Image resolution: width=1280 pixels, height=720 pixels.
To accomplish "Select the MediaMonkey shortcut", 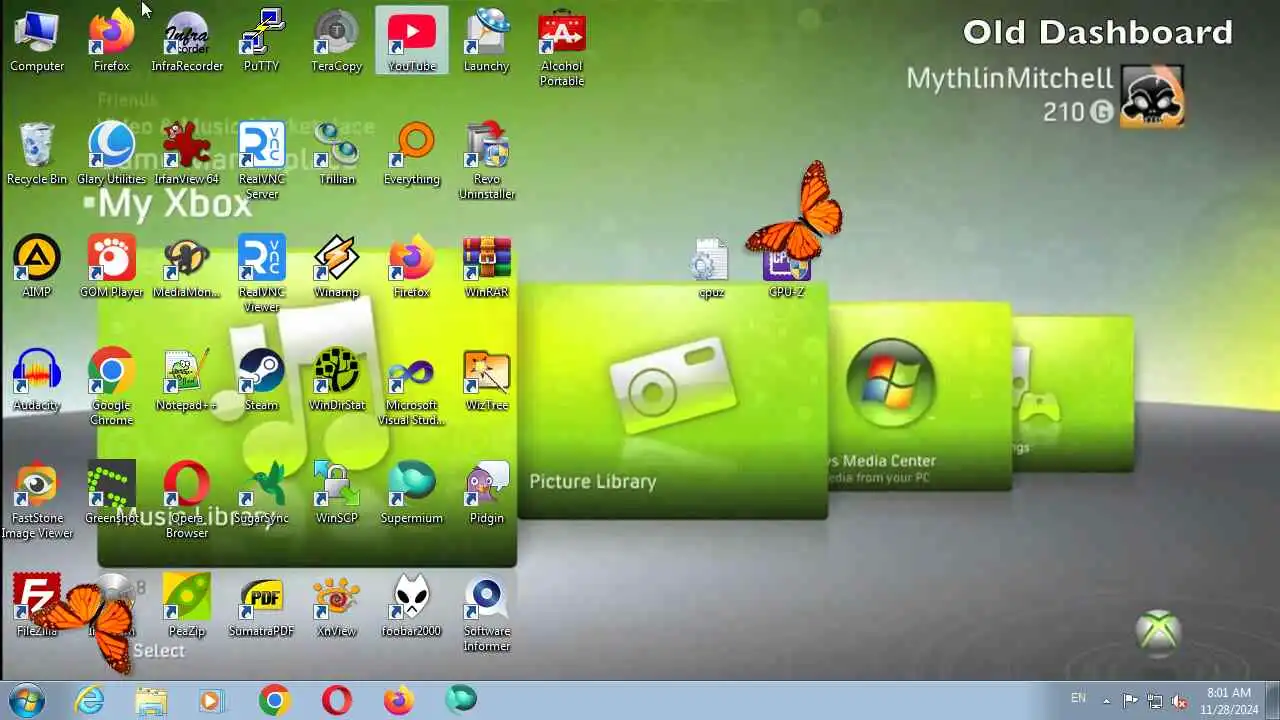I will (187, 268).
